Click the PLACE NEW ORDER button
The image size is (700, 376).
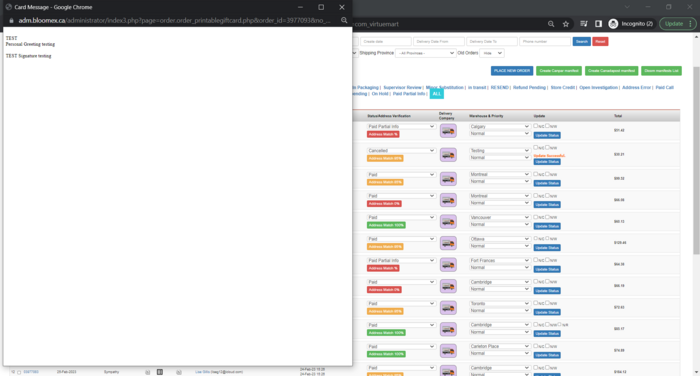tap(512, 71)
